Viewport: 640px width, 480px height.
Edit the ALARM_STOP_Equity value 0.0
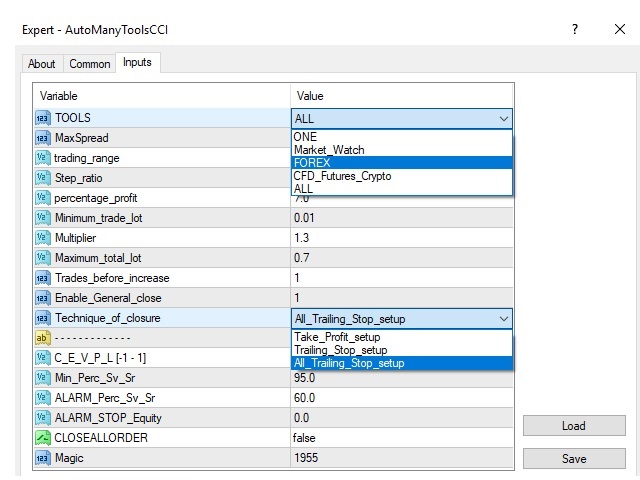click(x=402, y=418)
